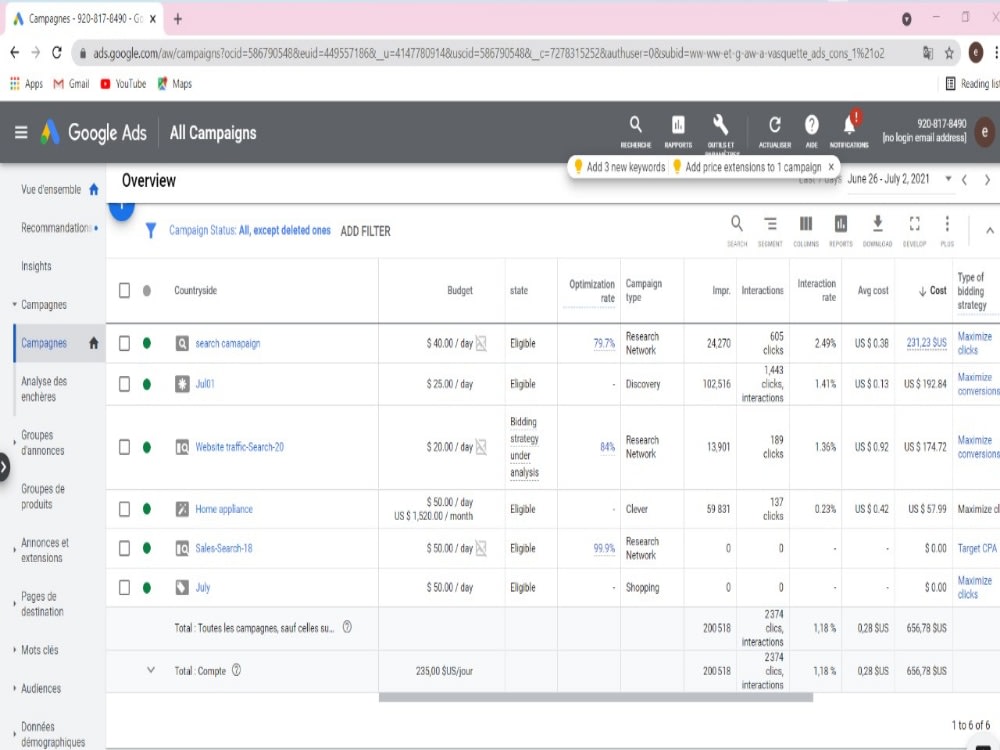1000x750 pixels.
Task: Open a new browser tab
Action: (x=178, y=19)
